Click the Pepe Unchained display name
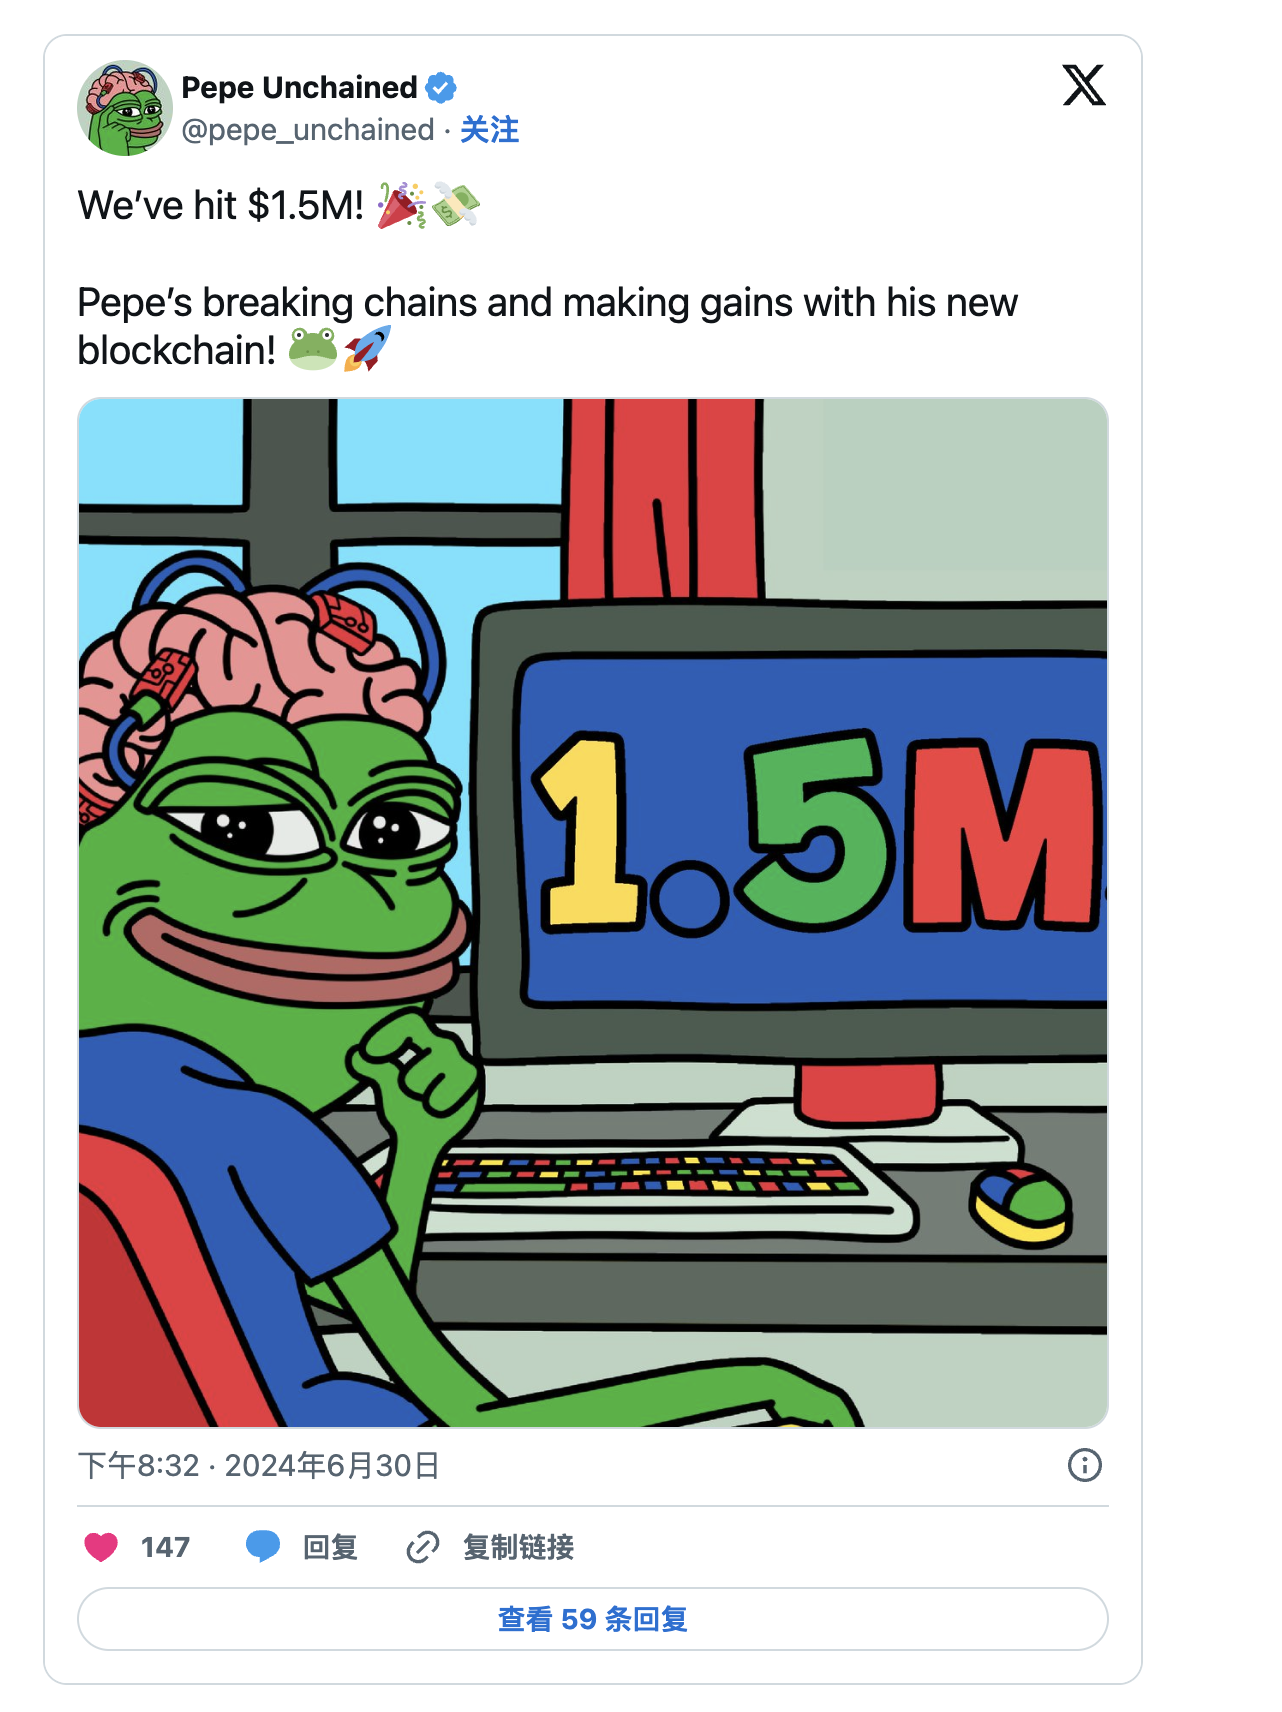Viewport: 1282px width, 1712px height. (x=299, y=88)
